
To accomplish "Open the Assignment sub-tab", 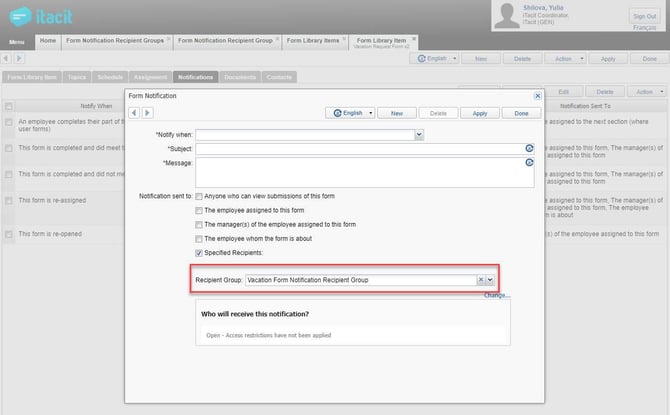I will [x=150, y=77].
